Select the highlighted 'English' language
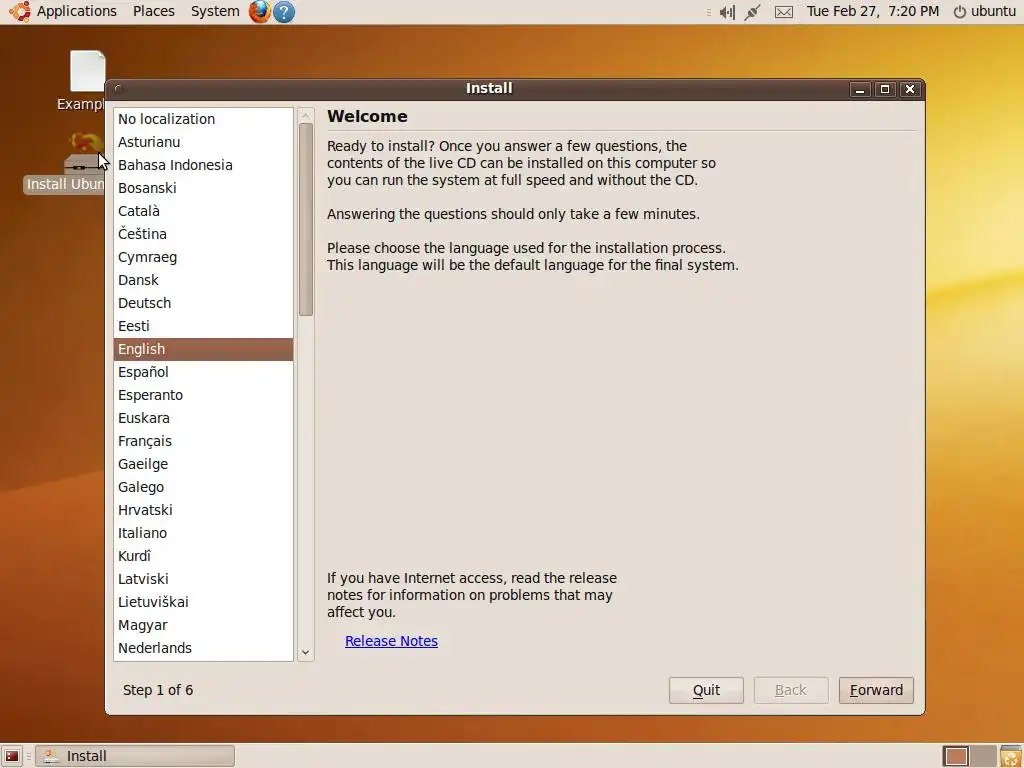 click(x=203, y=349)
